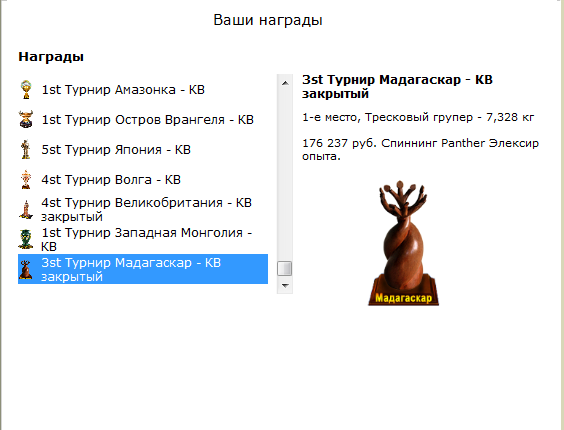Click the scrollbar up arrow in awards list

pos(285,83)
